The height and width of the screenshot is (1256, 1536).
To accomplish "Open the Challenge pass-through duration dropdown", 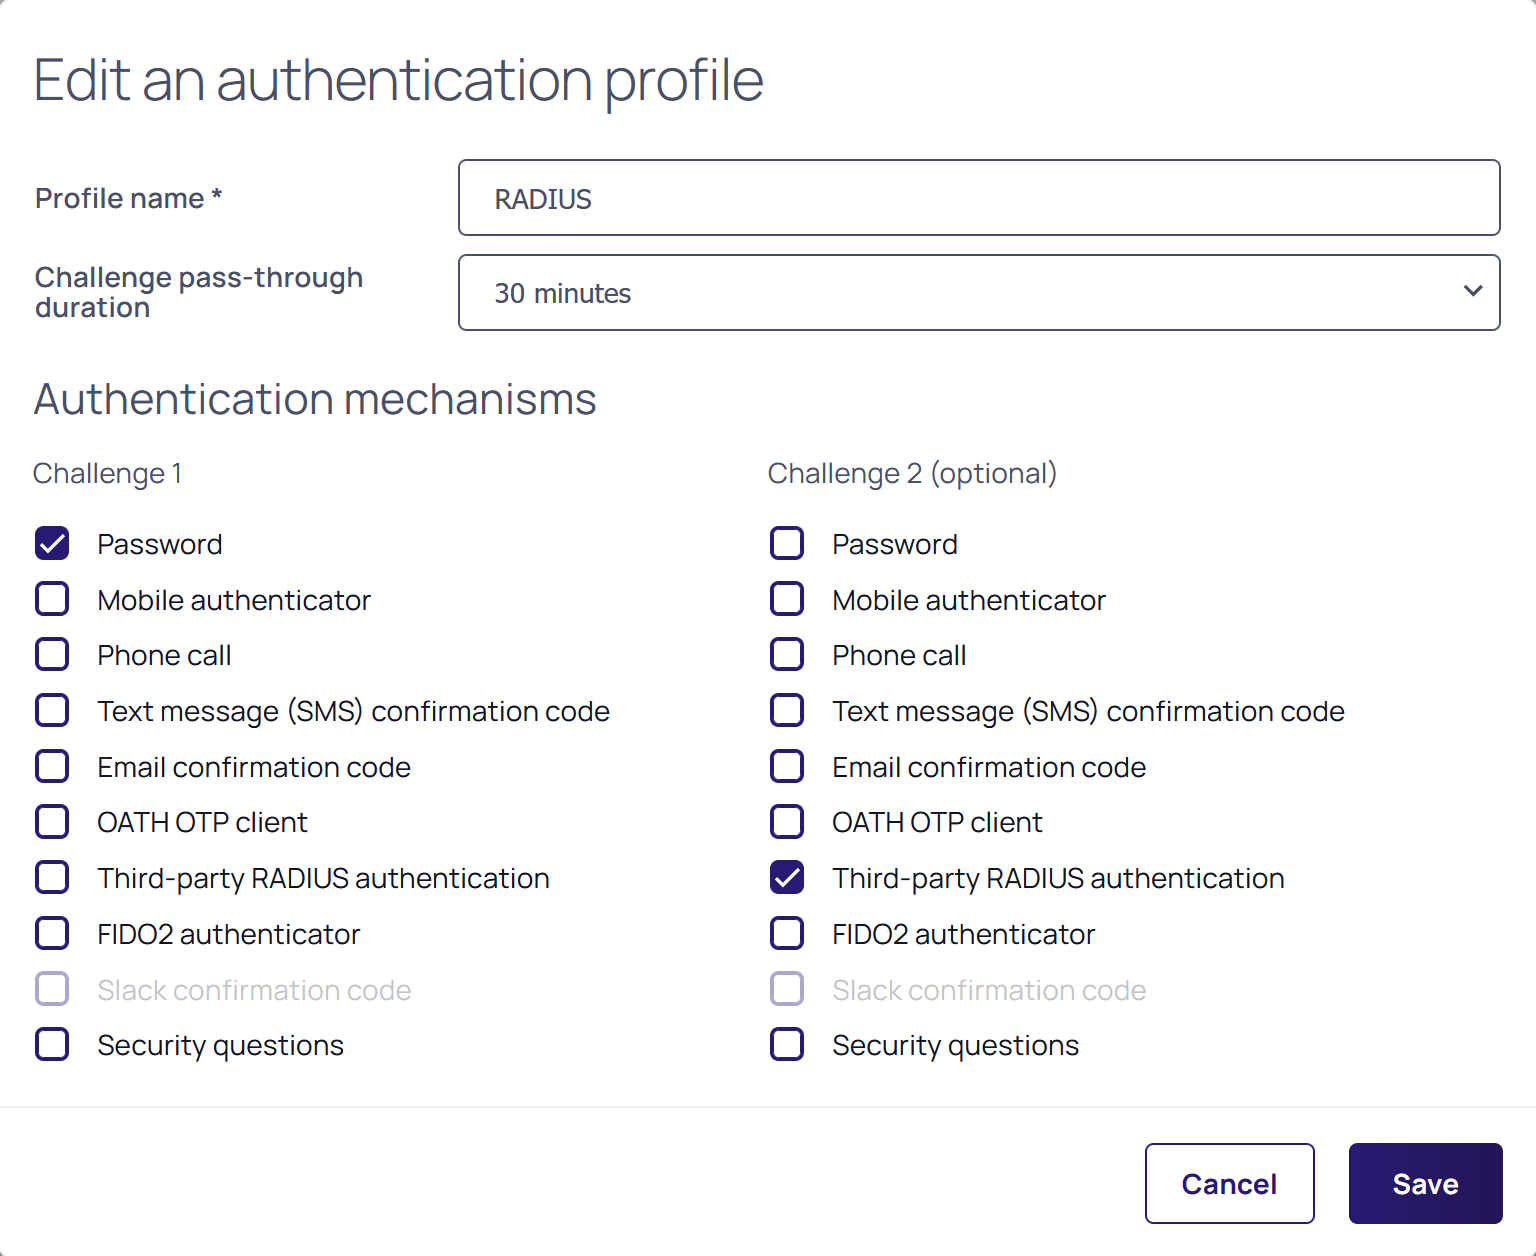I will [x=978, y=293].
